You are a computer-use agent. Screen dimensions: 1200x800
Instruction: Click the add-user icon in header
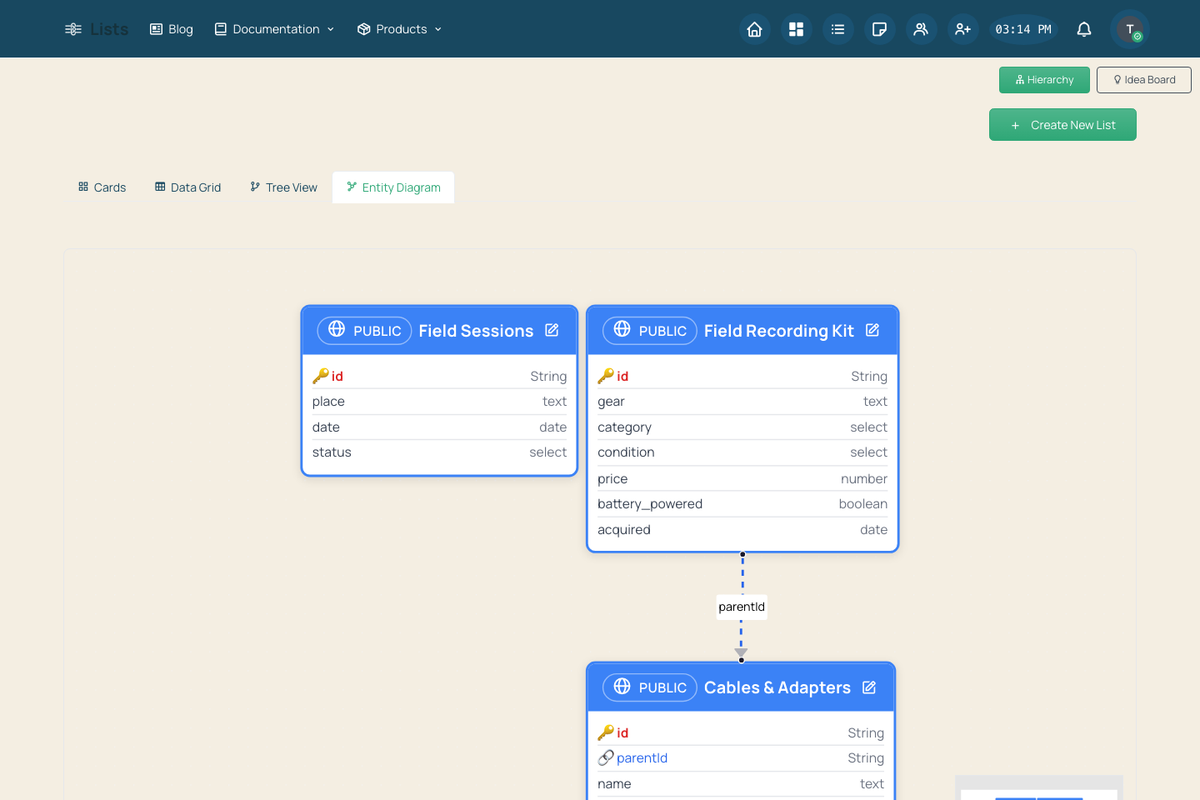point(963,29)
